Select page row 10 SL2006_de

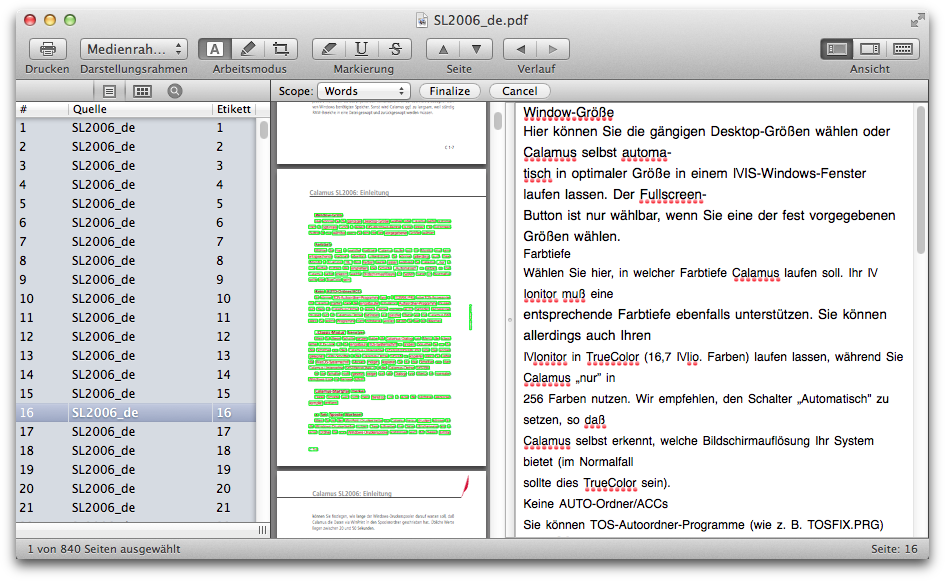pos(136,299)
